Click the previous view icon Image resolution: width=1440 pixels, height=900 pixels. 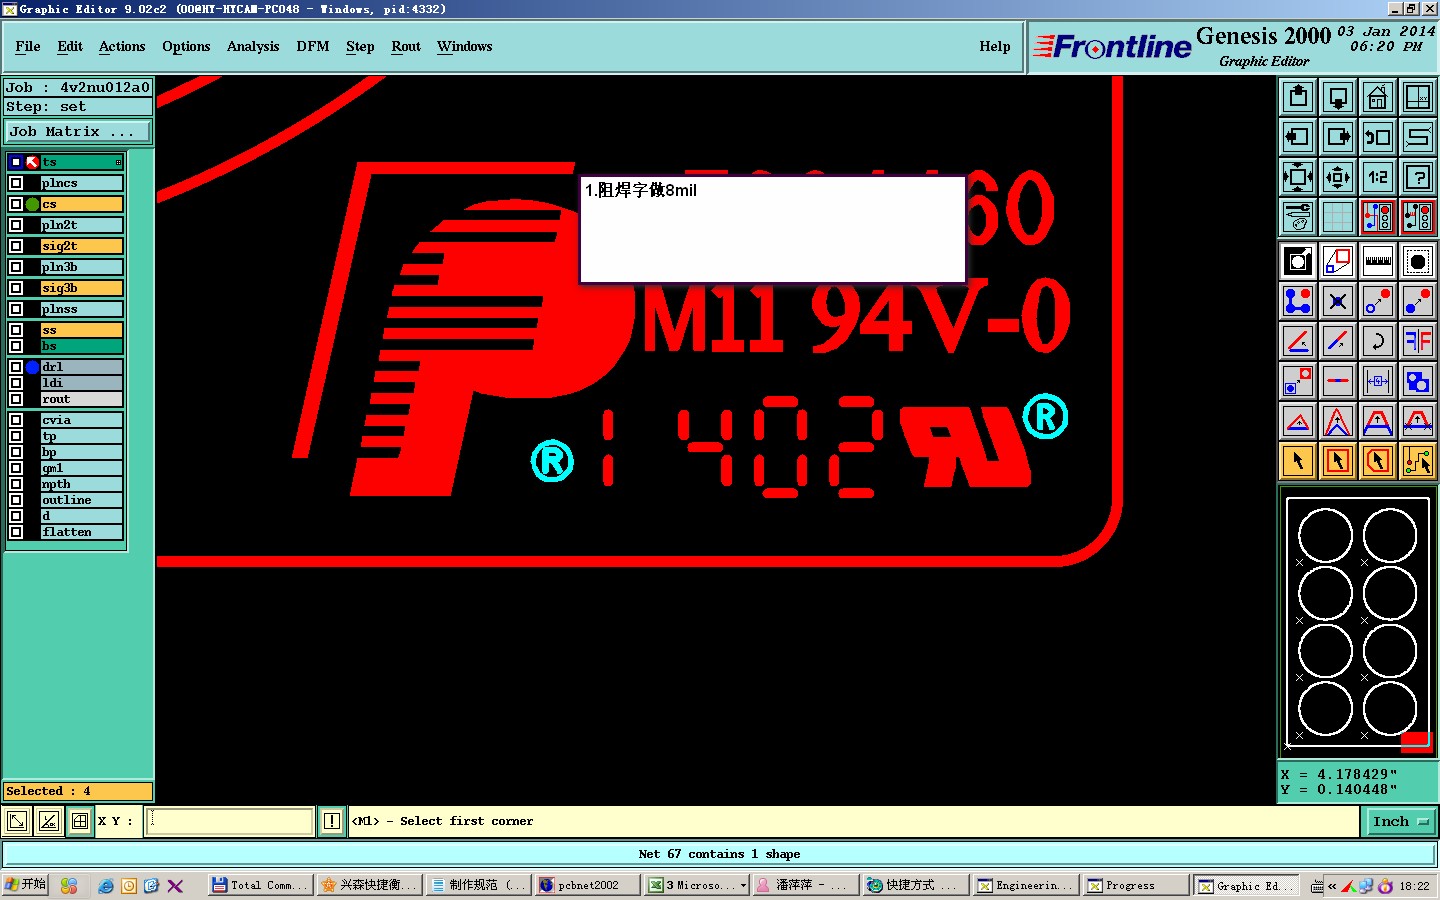click(1378, 137)
